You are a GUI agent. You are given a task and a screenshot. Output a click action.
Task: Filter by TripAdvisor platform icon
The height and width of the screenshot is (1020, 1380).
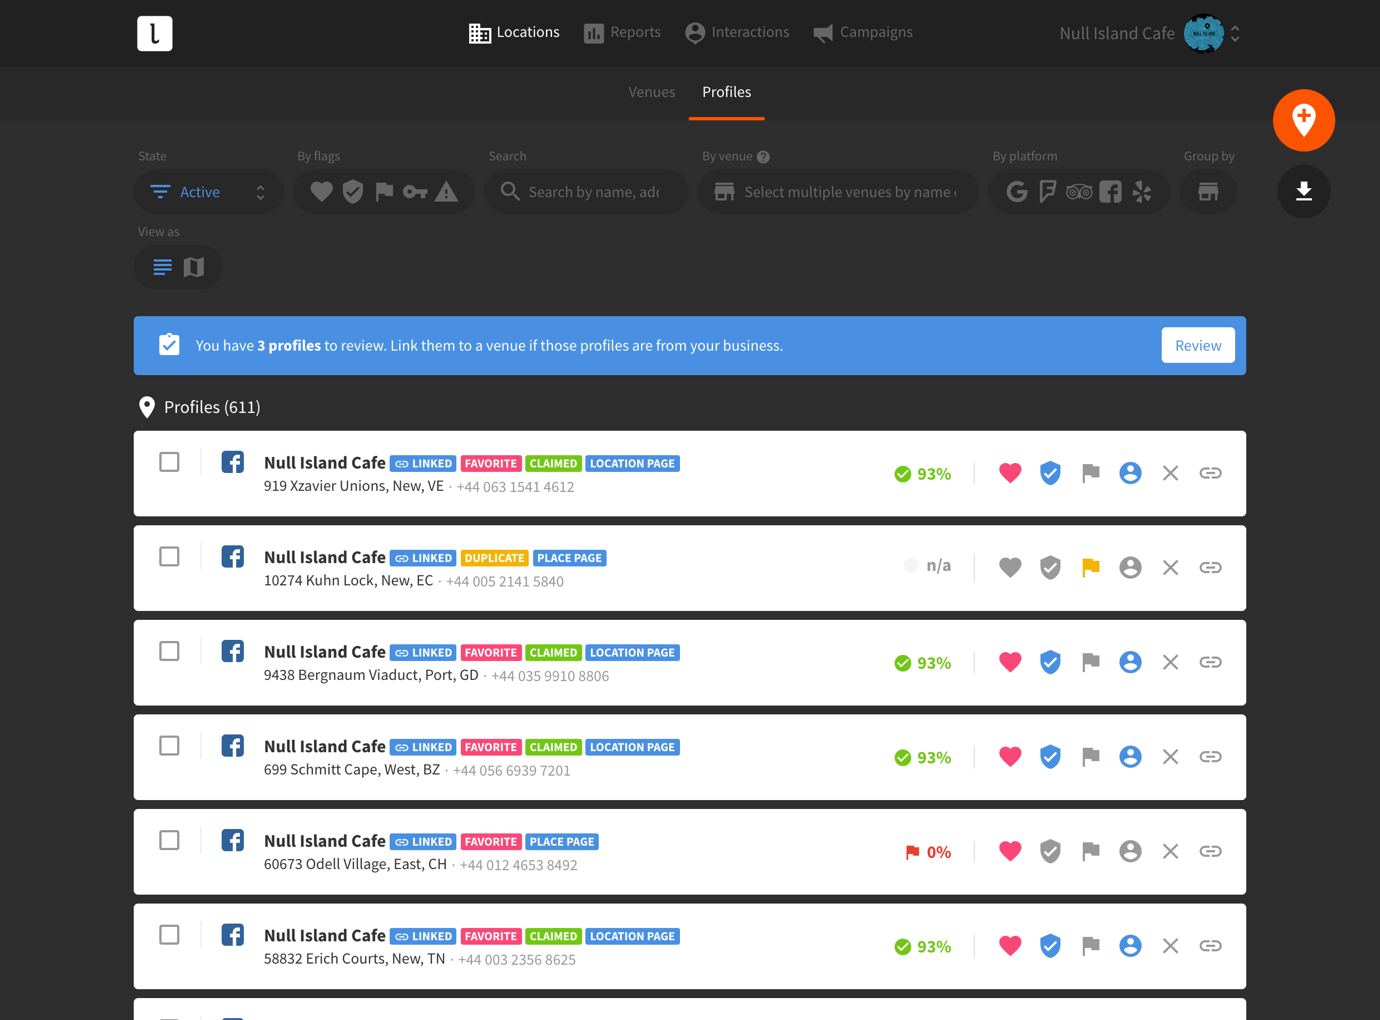[x=1078, y=192]
